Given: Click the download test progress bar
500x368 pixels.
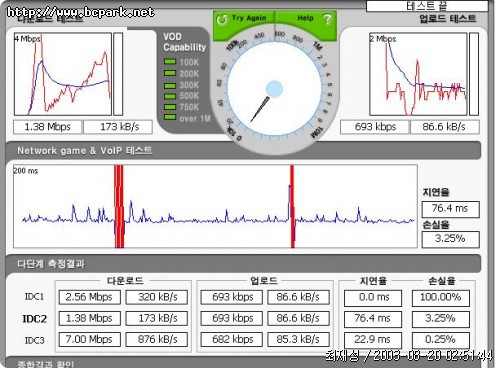Looking at the screenshot, I should click(118, 74).
